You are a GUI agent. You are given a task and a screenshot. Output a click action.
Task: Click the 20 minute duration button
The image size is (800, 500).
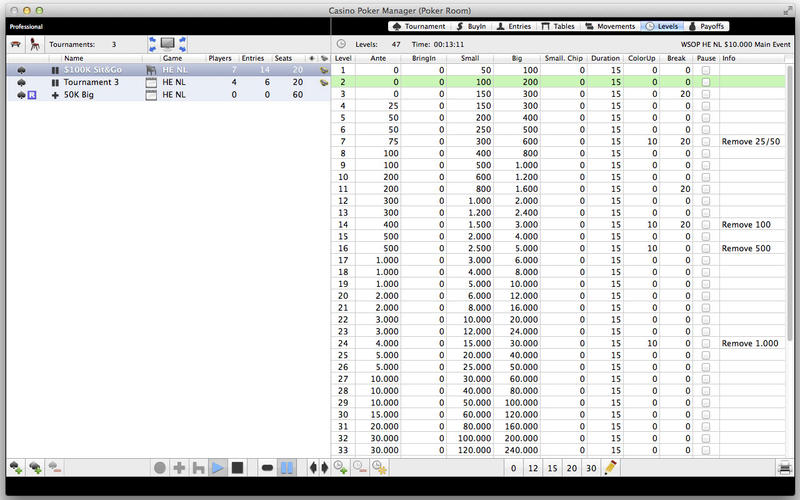(570, 467)
